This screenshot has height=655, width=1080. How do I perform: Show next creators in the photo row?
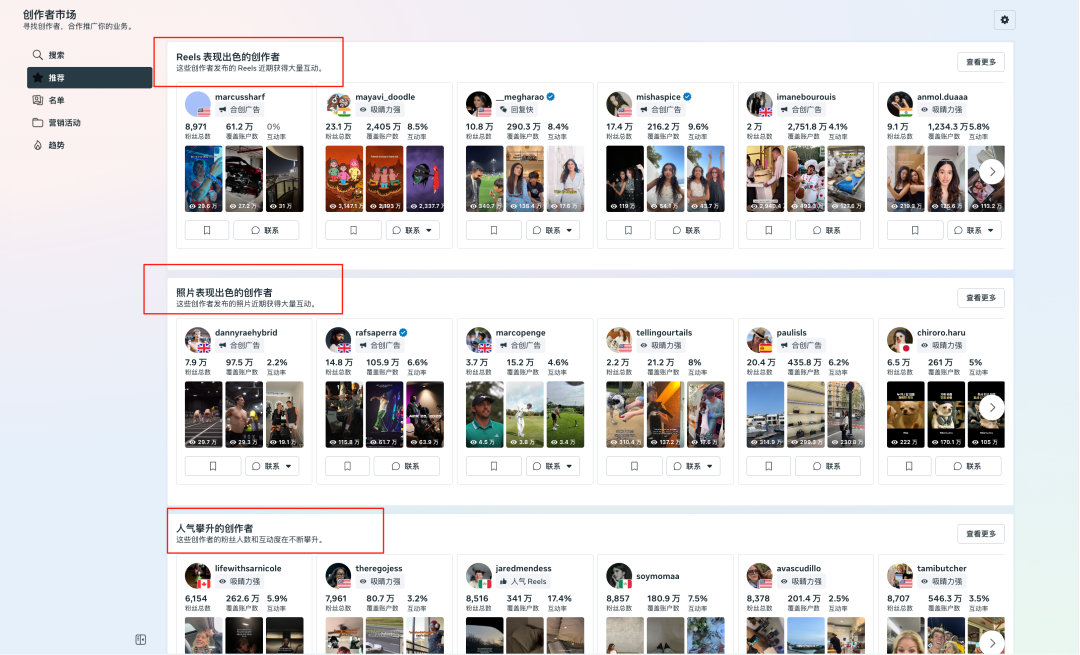[990, 407]
